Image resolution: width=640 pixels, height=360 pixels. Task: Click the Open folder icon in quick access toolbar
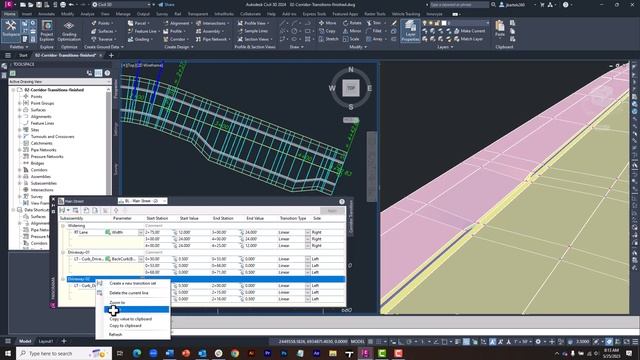click(x=31, y=4)
